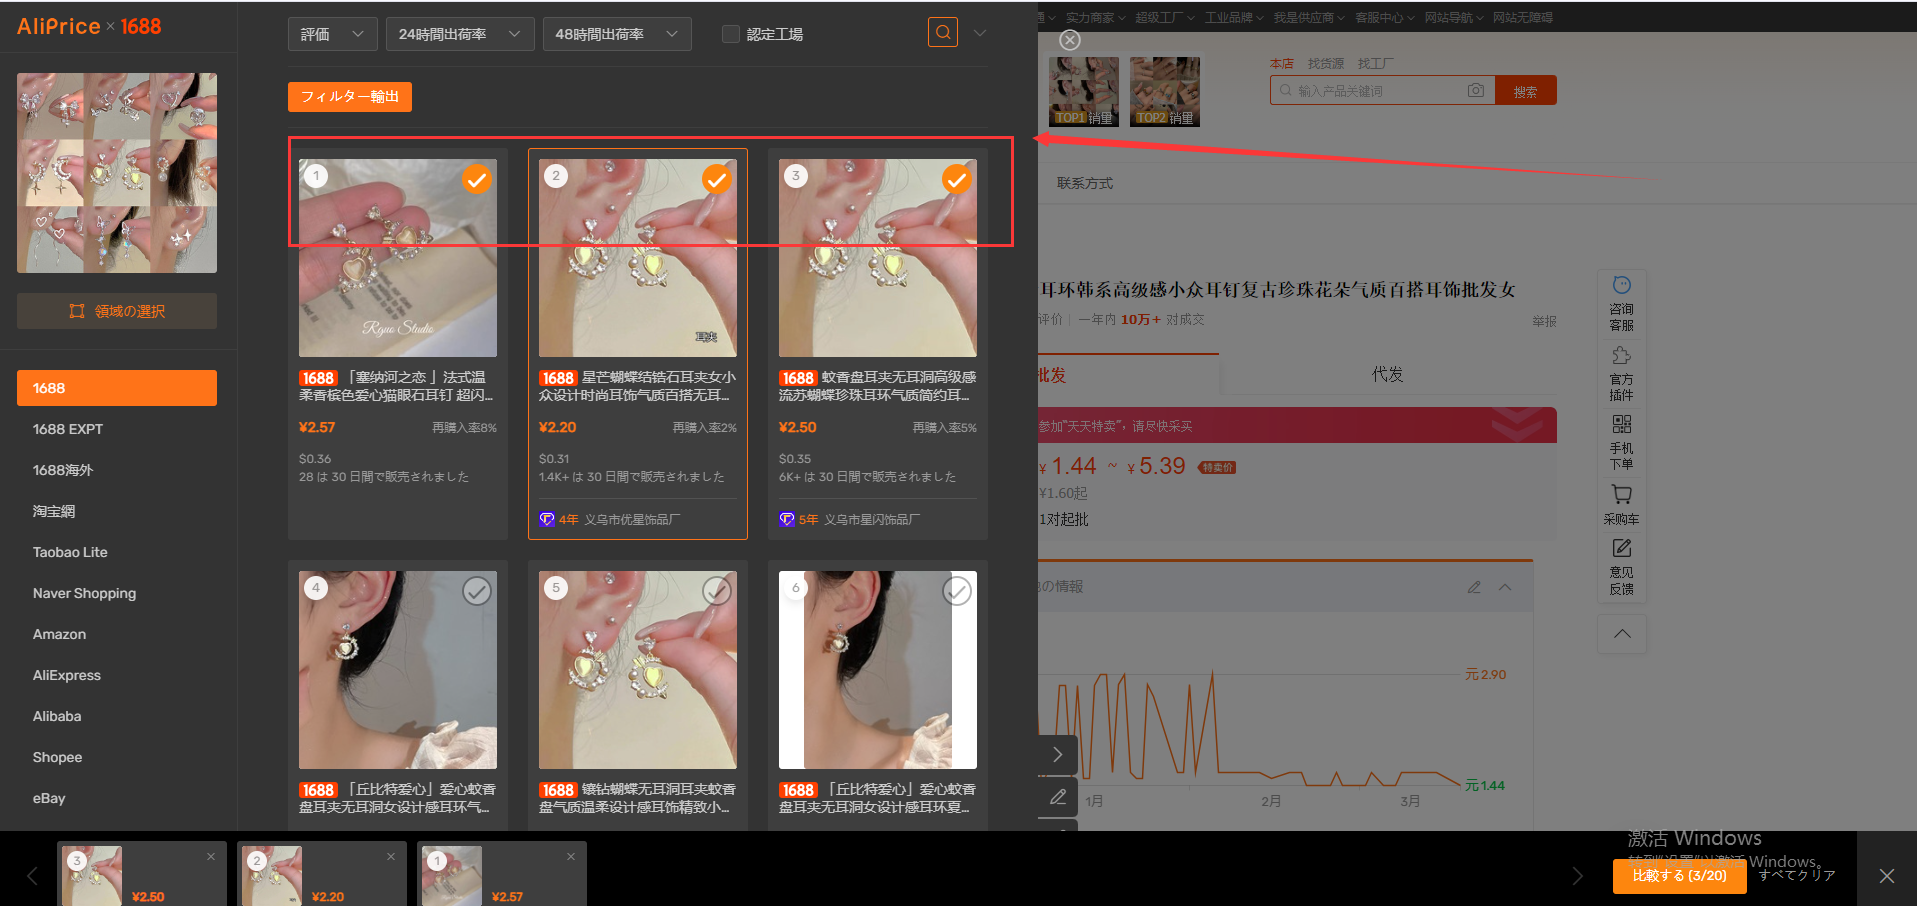The height and width of the screenshot is (906, 1917).
Task: Open the 工业品牌 dropdown menu
Action: tap(1233, 17)
